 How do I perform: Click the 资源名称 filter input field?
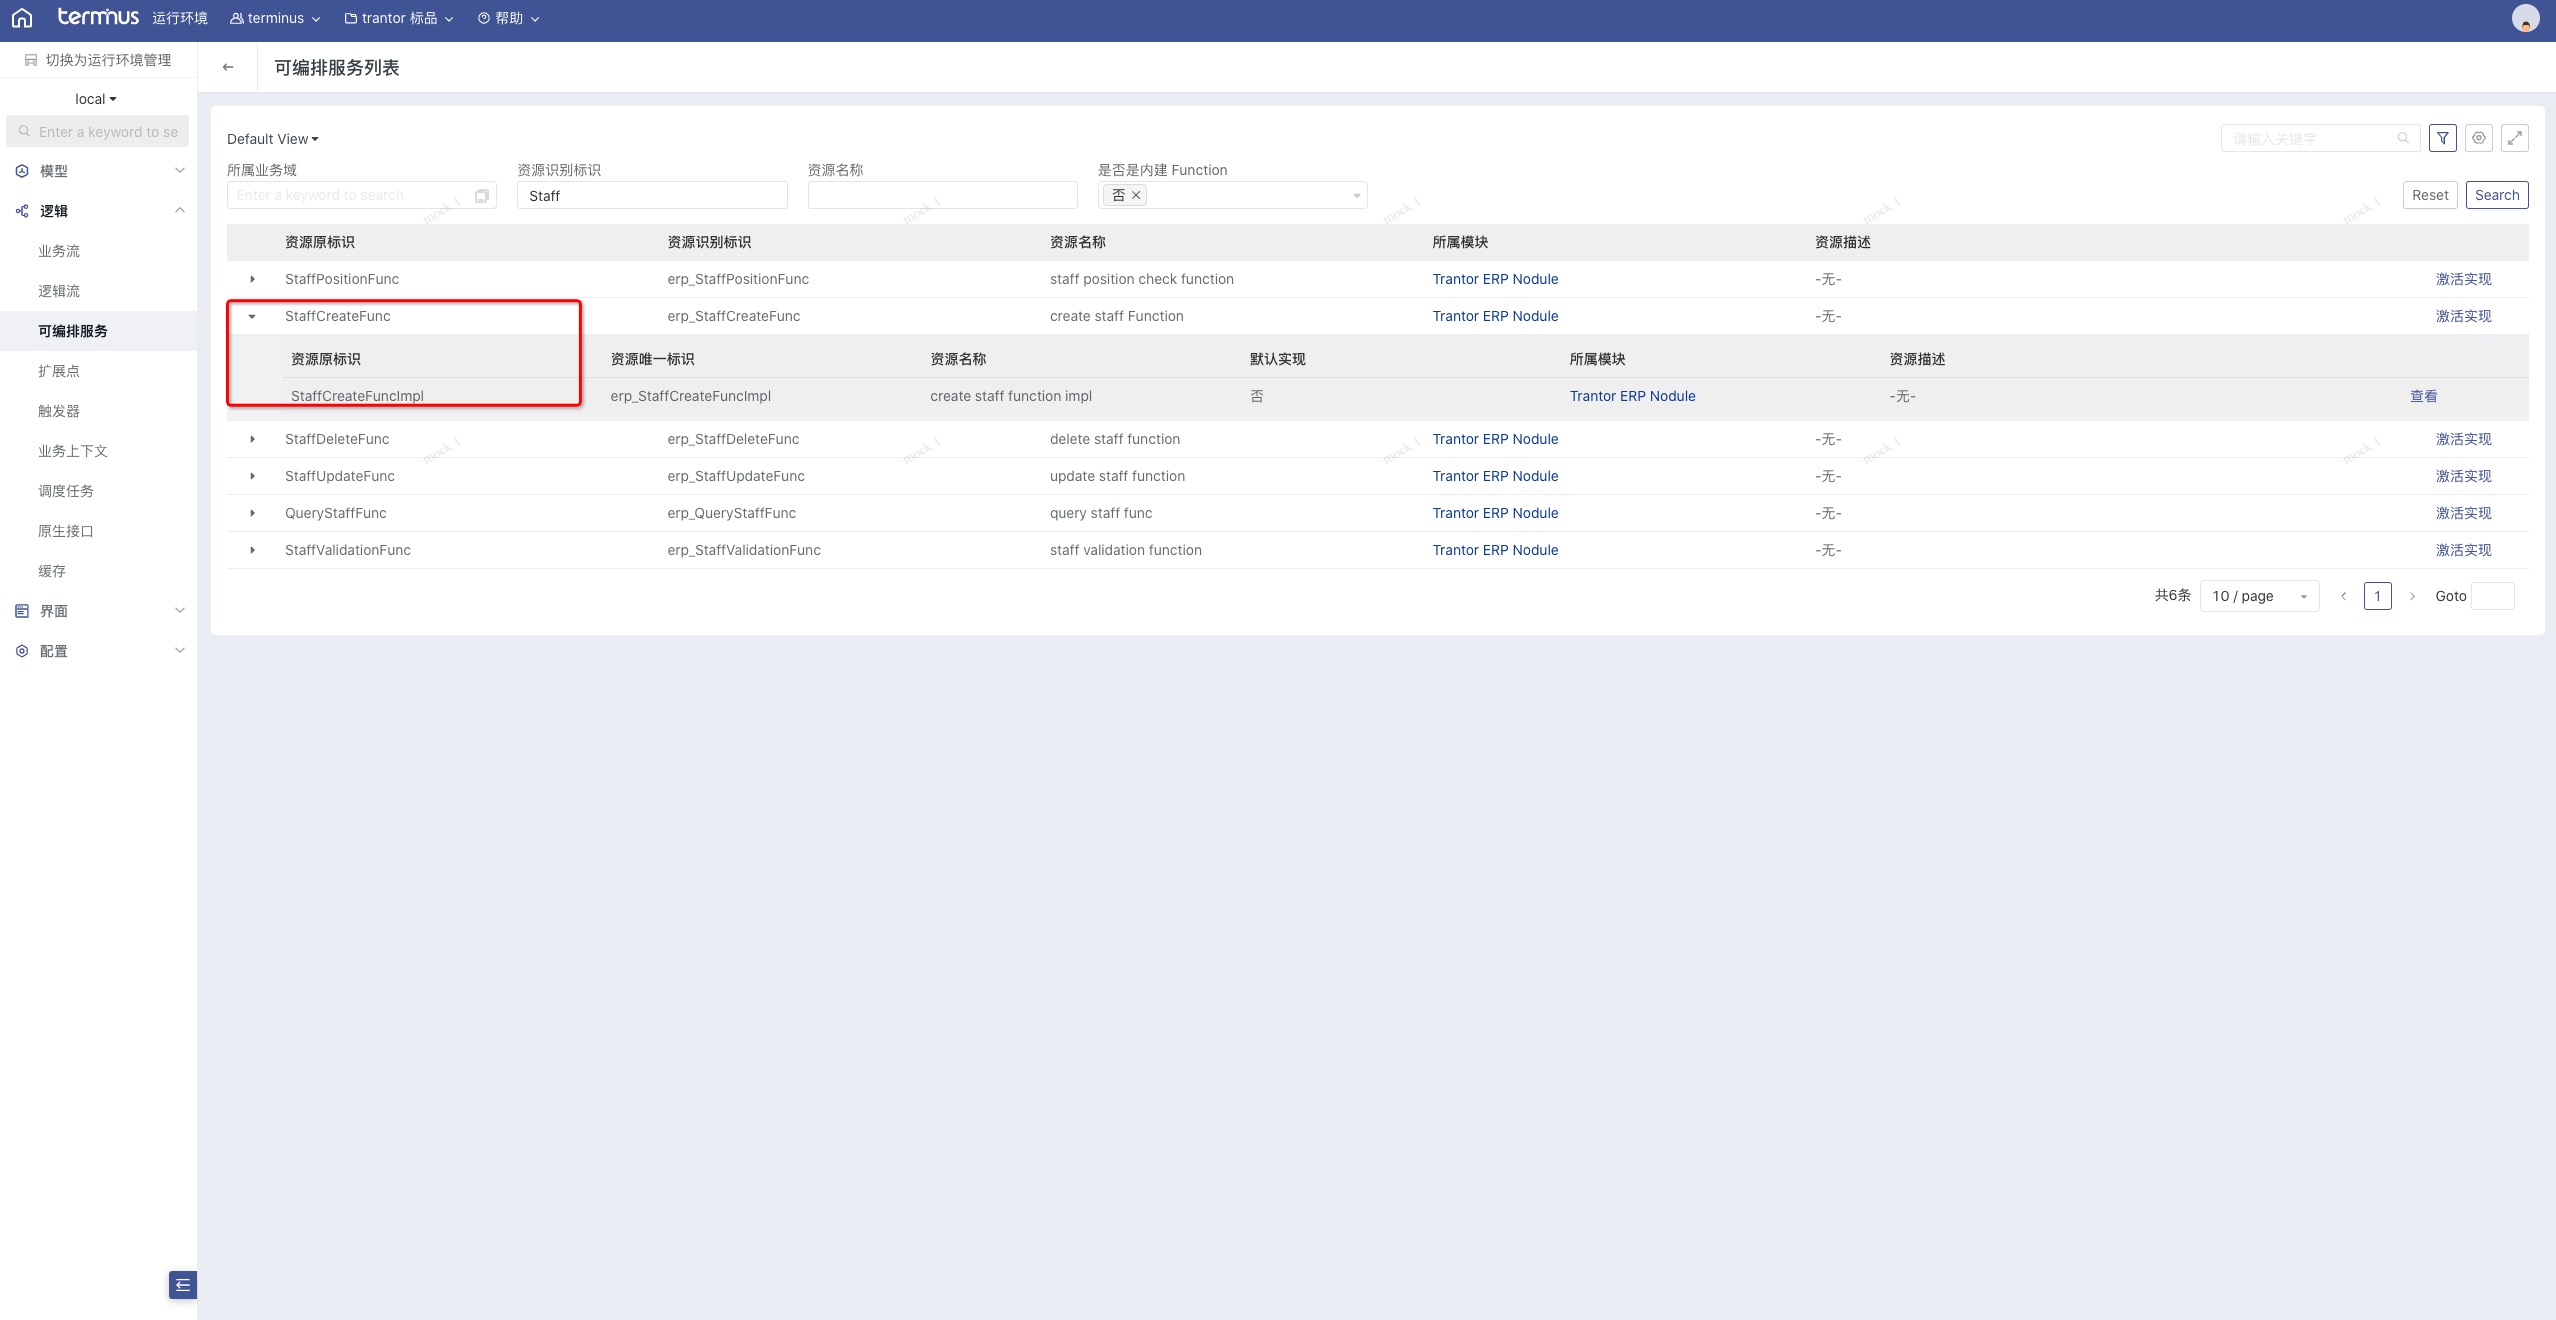(942, 196)
